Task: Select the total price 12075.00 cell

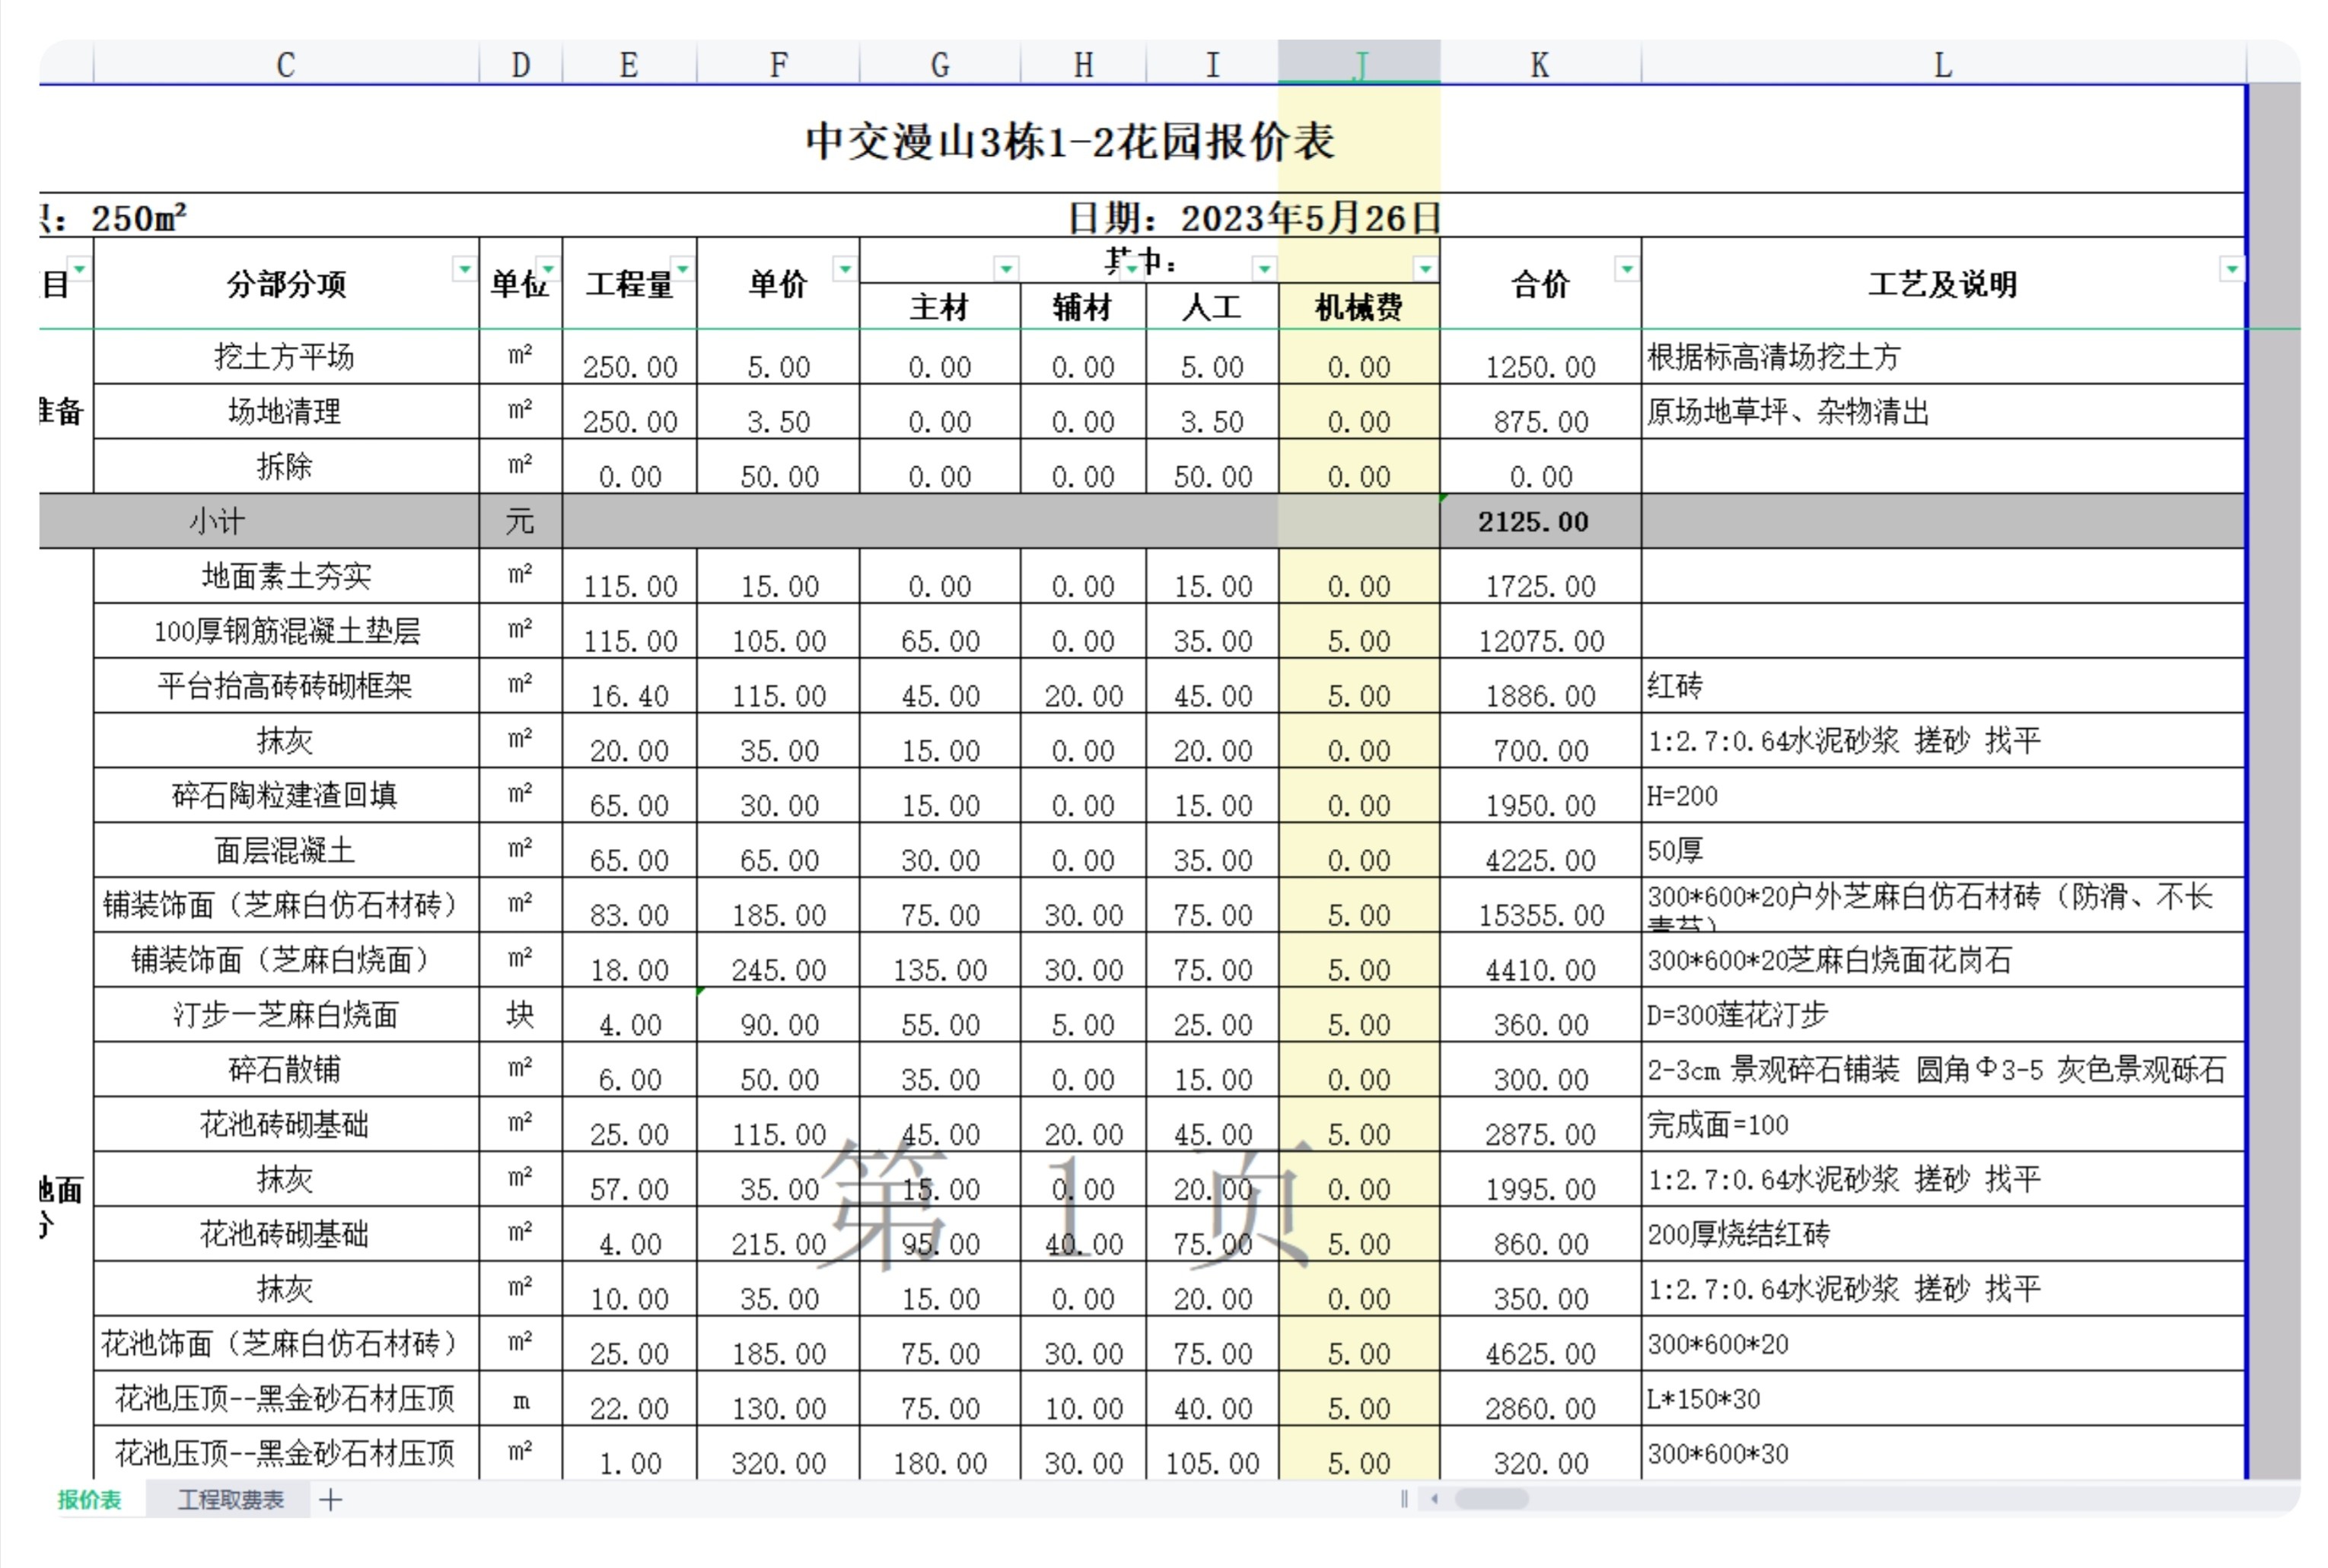Action: tap(1540, 631)
